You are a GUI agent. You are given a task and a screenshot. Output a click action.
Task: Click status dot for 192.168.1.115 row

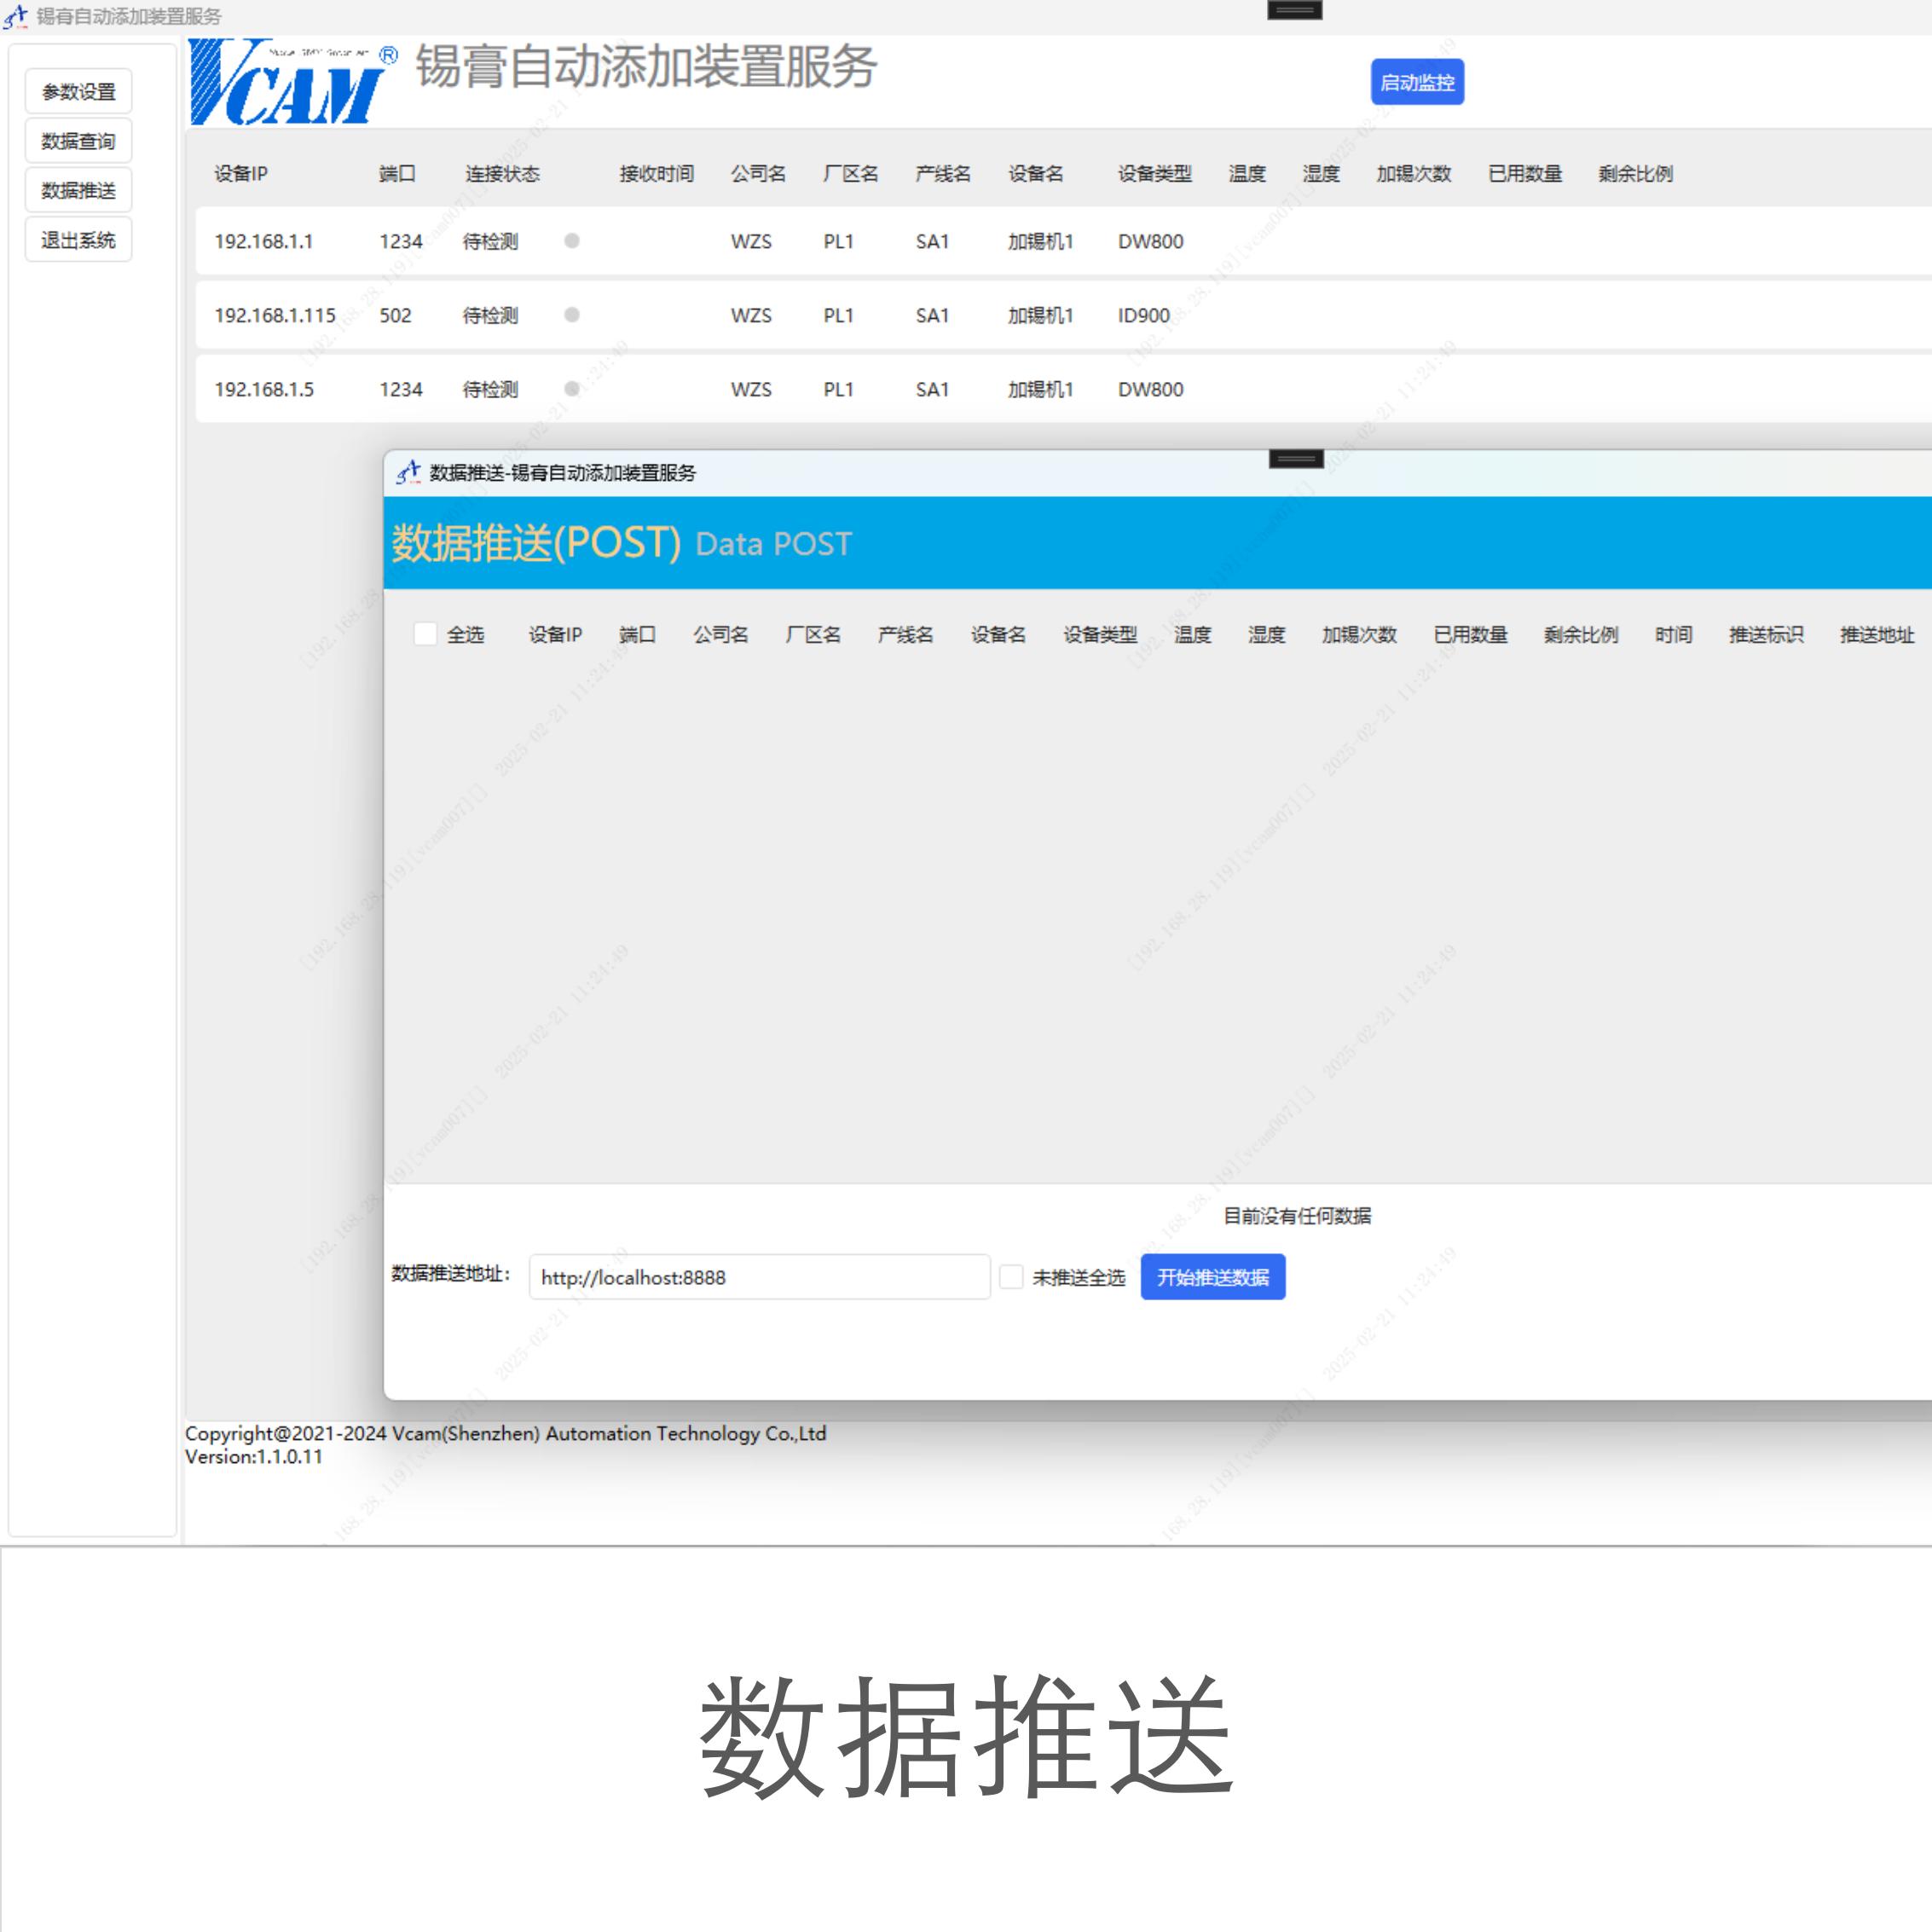(x=572, y=315)
